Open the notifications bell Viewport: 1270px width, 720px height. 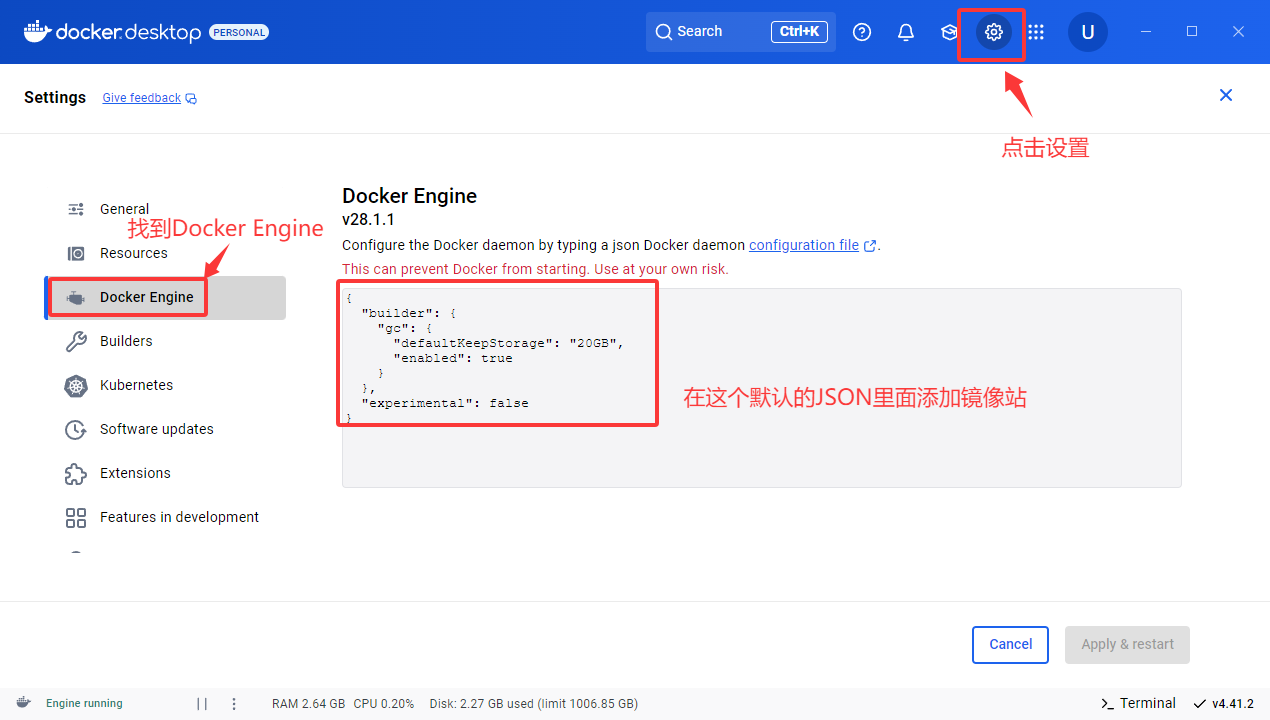point(906,32)
